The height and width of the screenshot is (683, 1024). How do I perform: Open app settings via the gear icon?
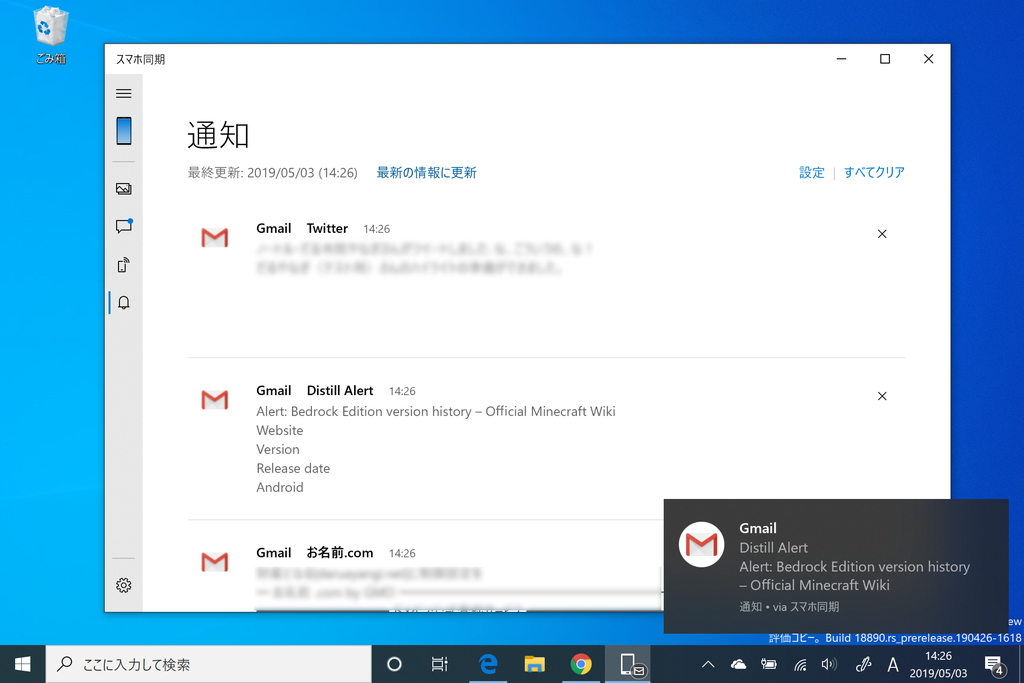pyautogui.click(x=123, y=585)
